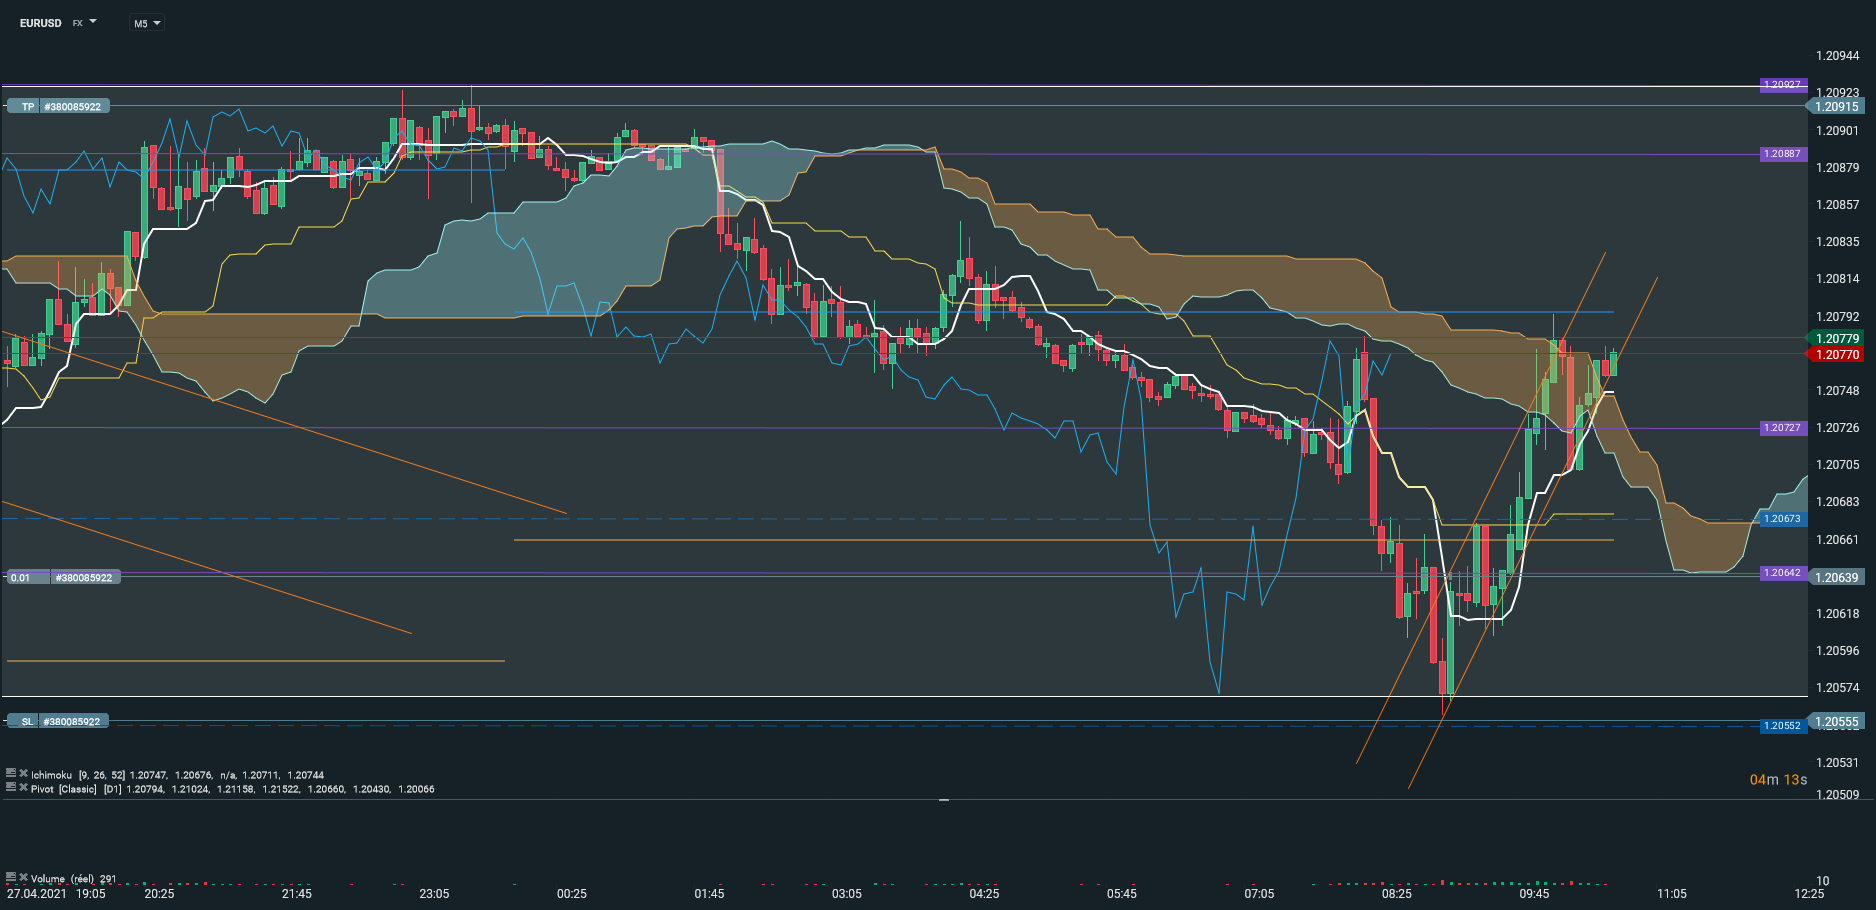Remove the Ichimoku indicator with its X
The height and width of the screenshot is (910, 1876).
pos(23,773)
